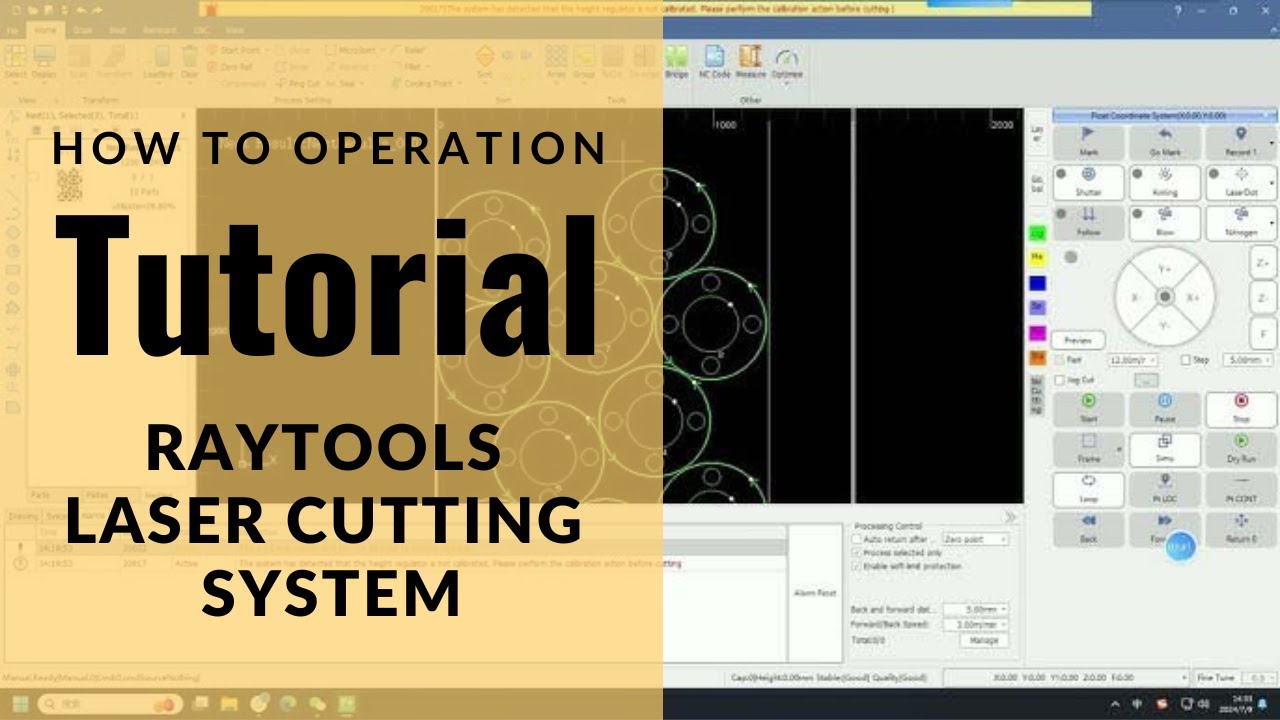1280x720 pixels.
Task: Select the Measure tool
Action: (x=750, y=61)
